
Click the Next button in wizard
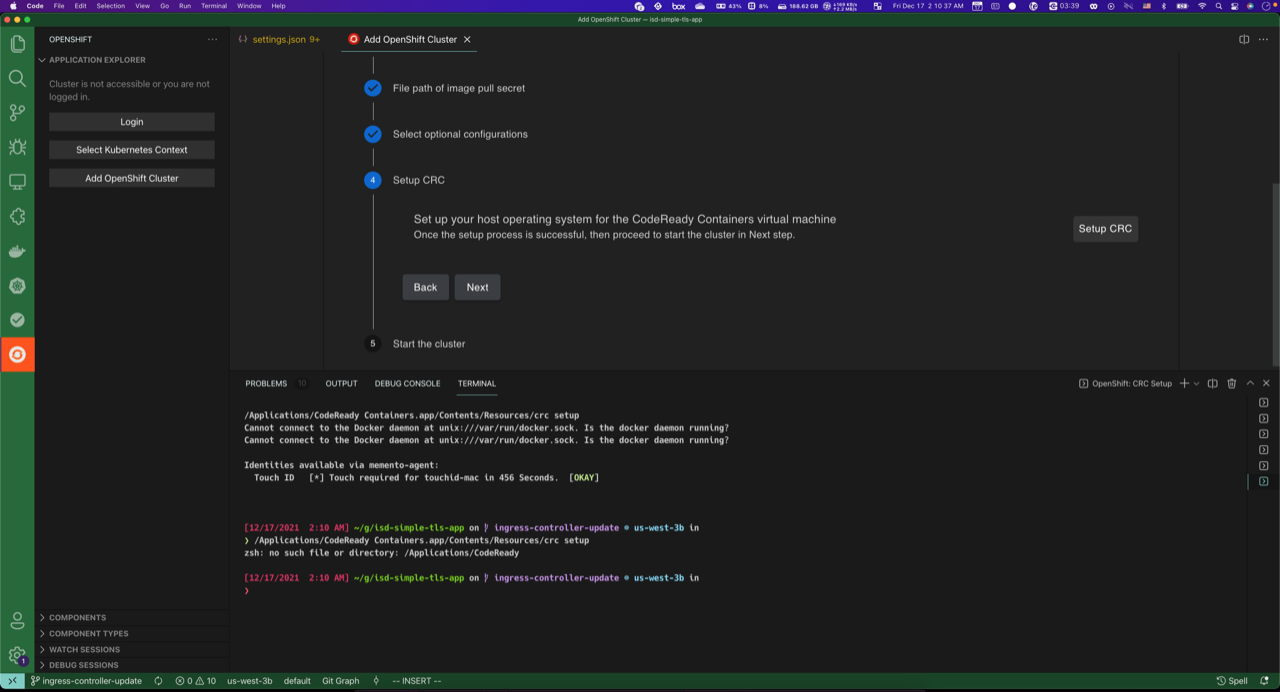coord(477,287)
